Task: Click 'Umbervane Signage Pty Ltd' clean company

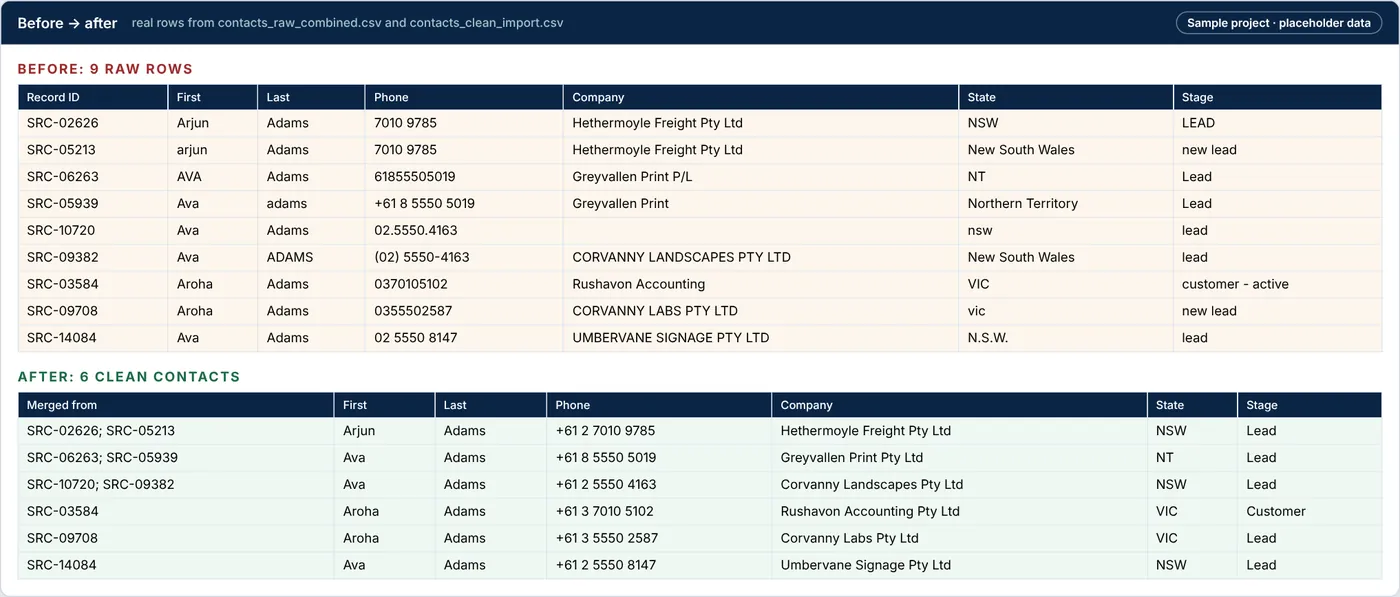Action: pos(960,566)
